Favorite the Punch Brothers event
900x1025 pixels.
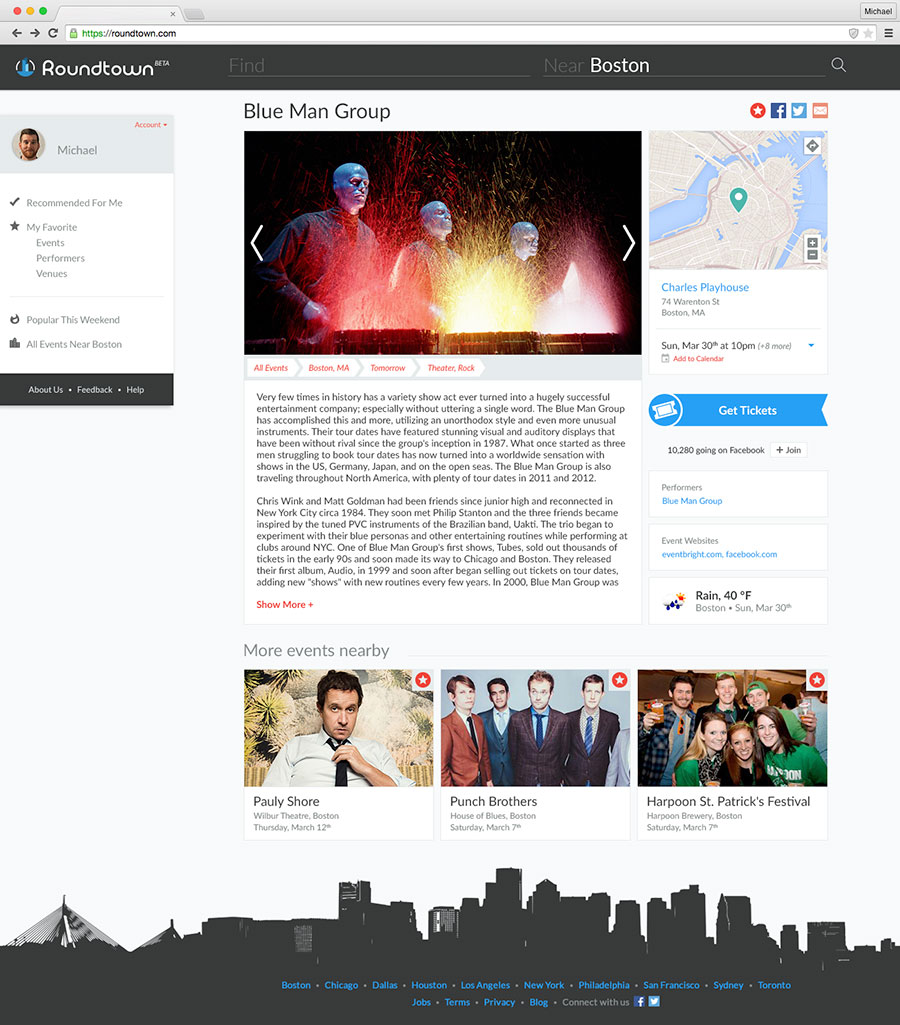(x=620, y=680)
